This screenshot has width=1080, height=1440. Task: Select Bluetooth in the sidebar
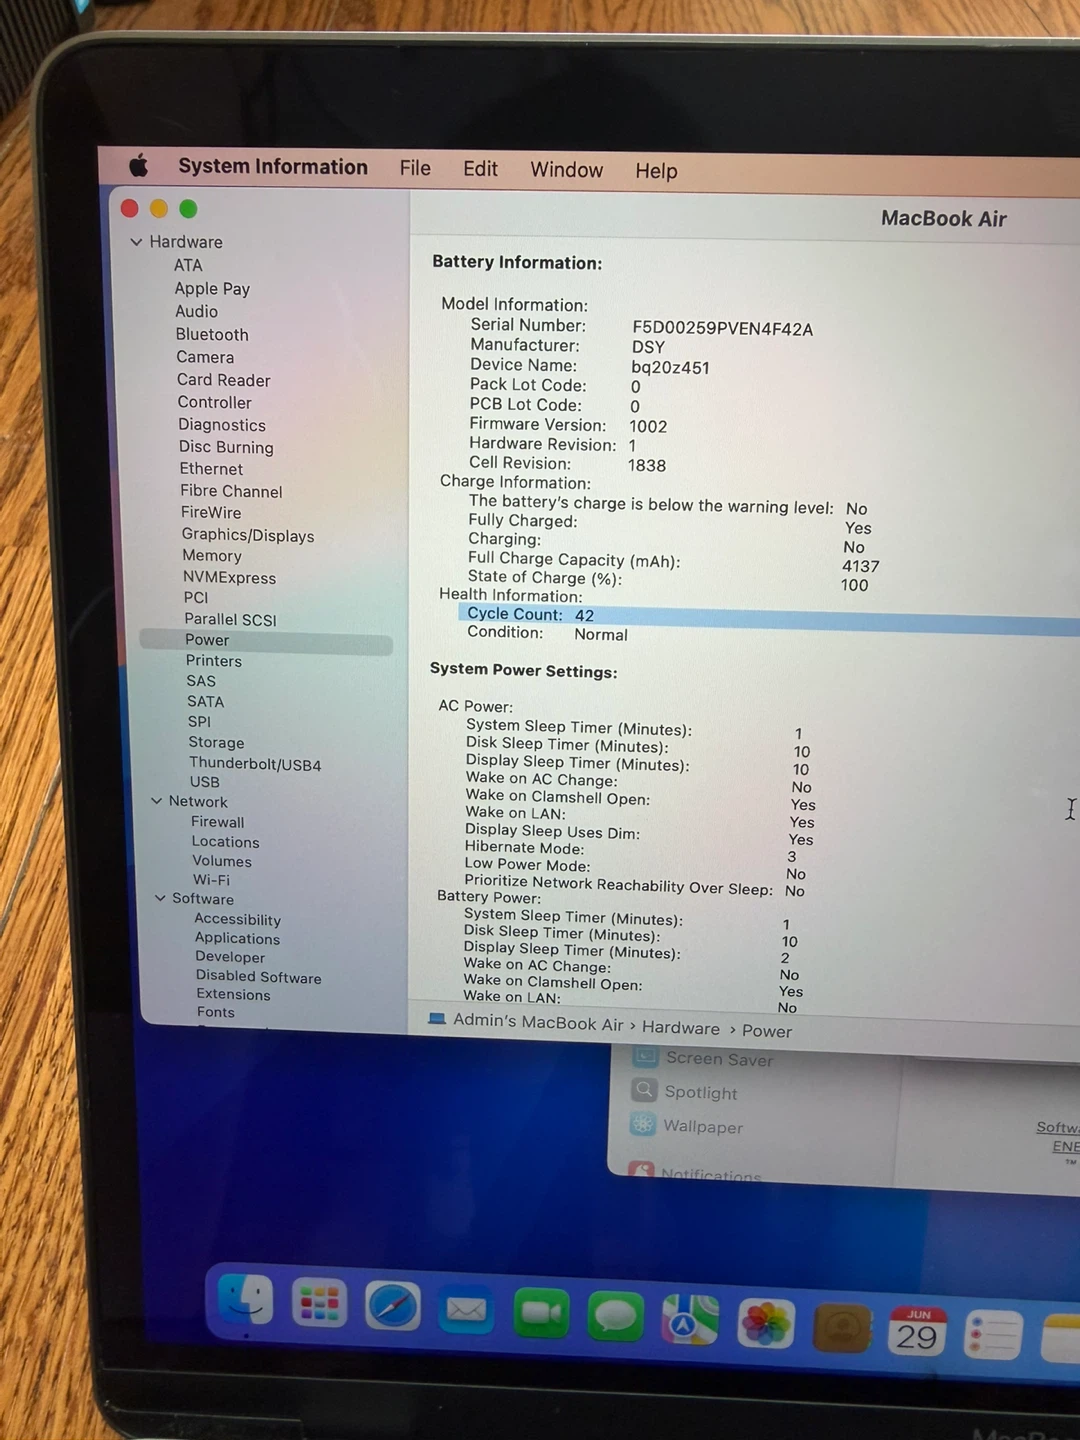click(x=212, y=334)
